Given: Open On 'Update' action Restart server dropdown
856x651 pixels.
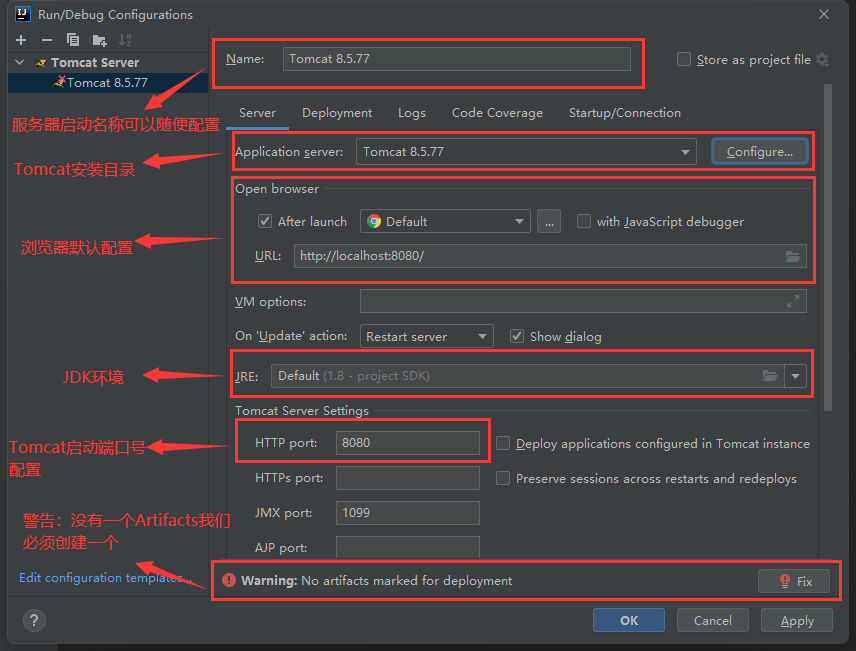Looking at the screenshot, I should [426, 336].
